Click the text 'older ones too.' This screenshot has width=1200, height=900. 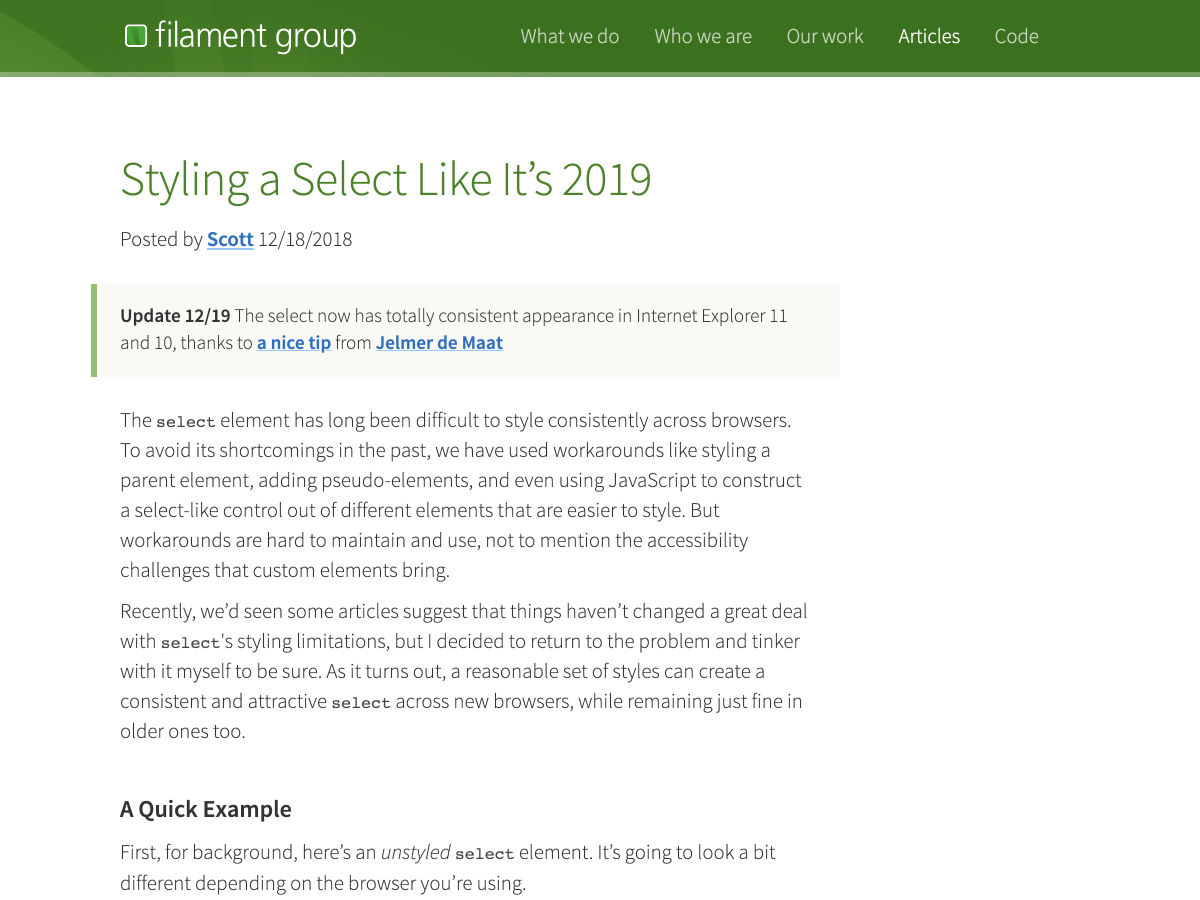tap(182, 731)
